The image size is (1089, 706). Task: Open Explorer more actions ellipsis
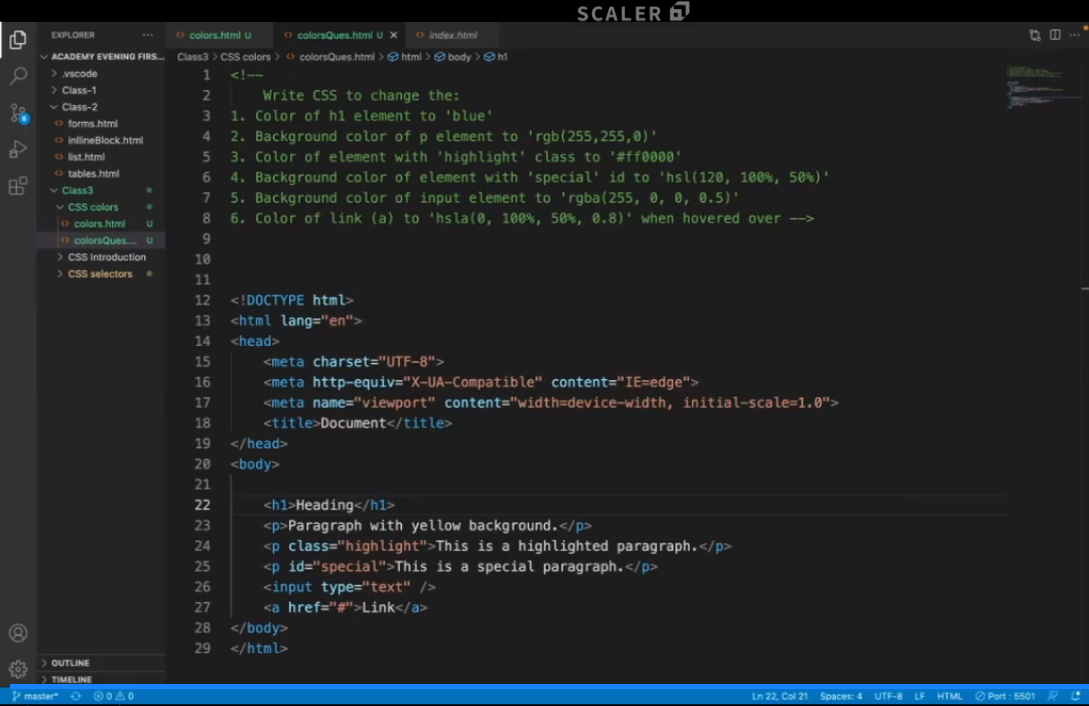pyautogui.click(x=148, y=35)
